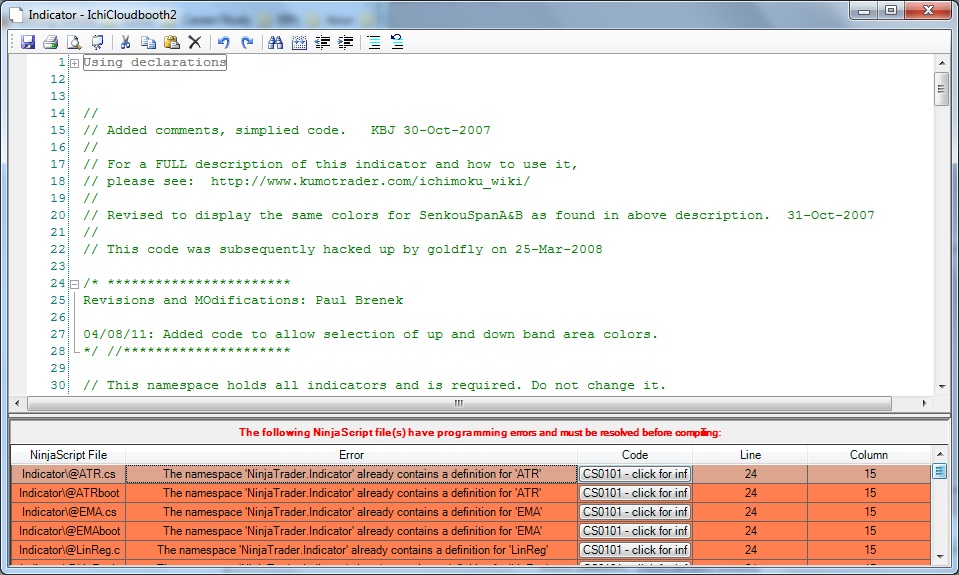Click the compile icon in toolbar

97,42
